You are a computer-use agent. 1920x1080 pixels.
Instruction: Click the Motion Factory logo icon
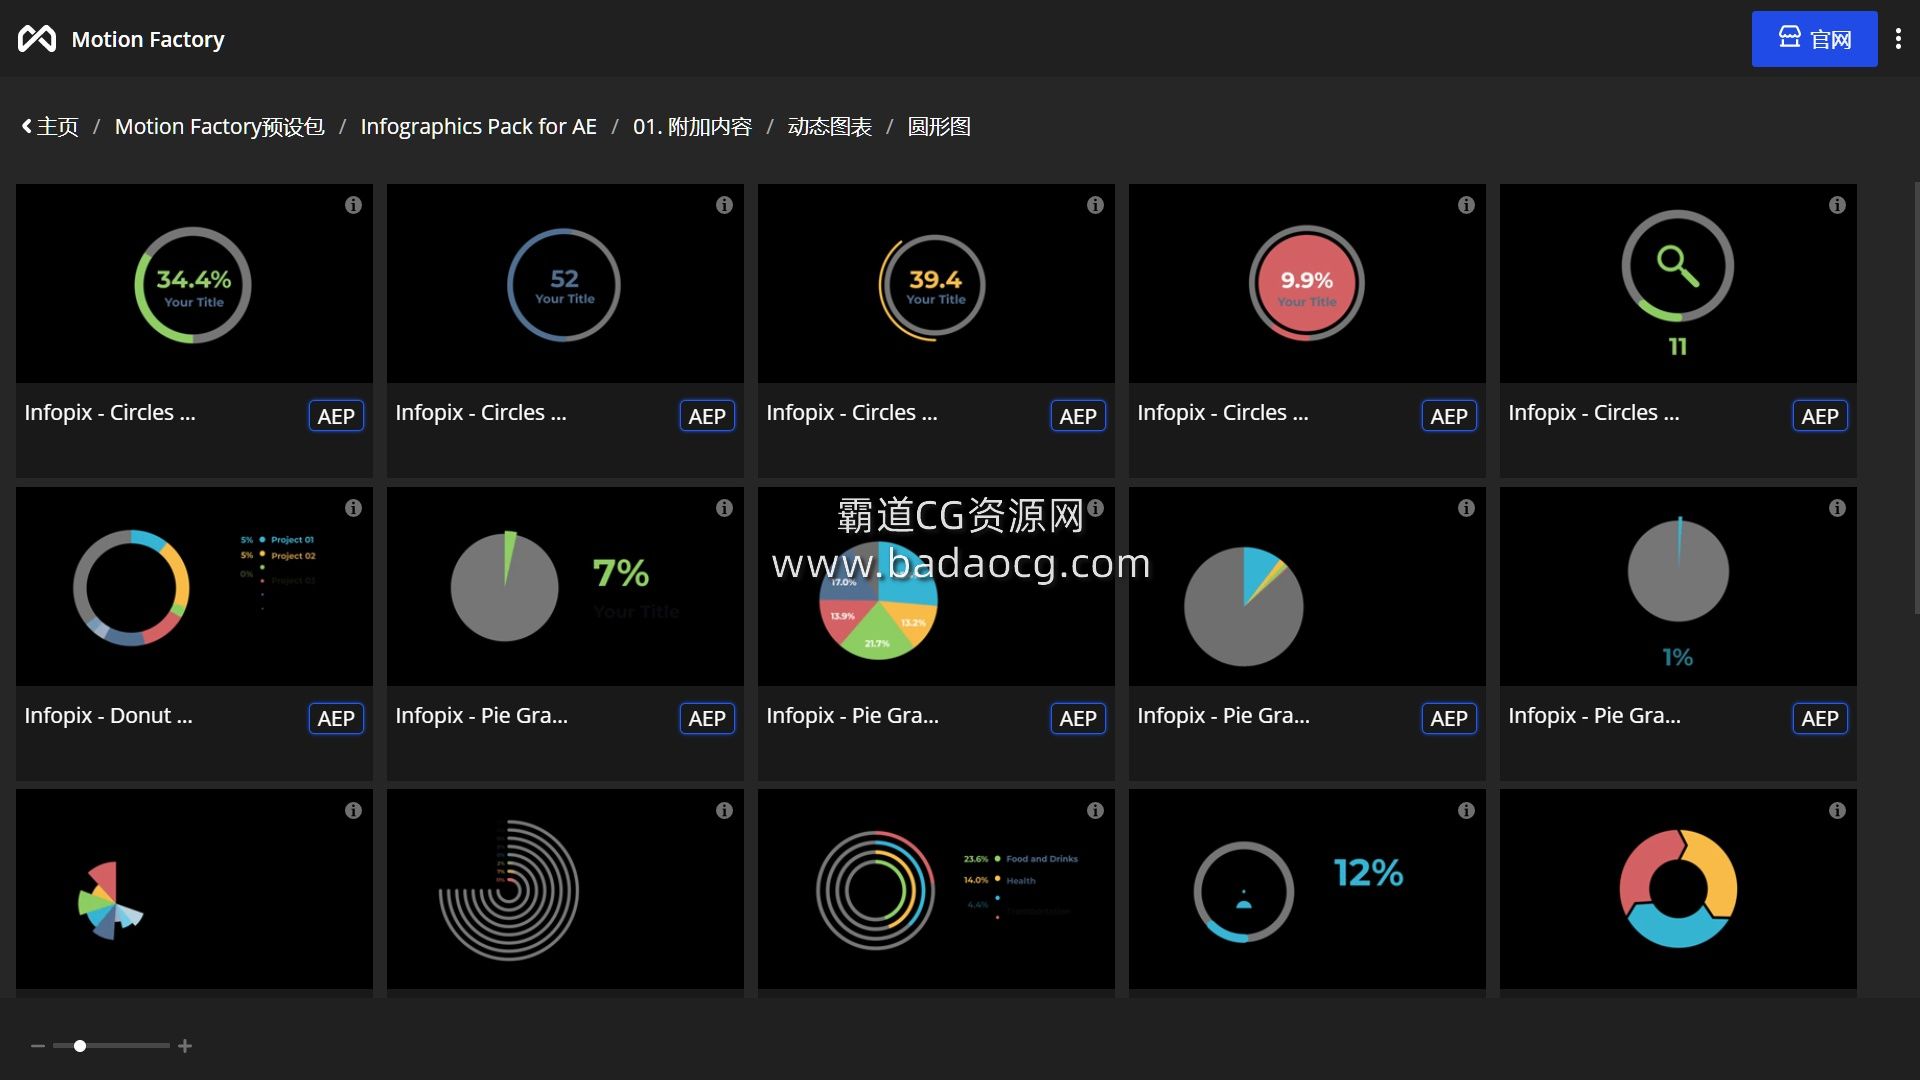37,39
